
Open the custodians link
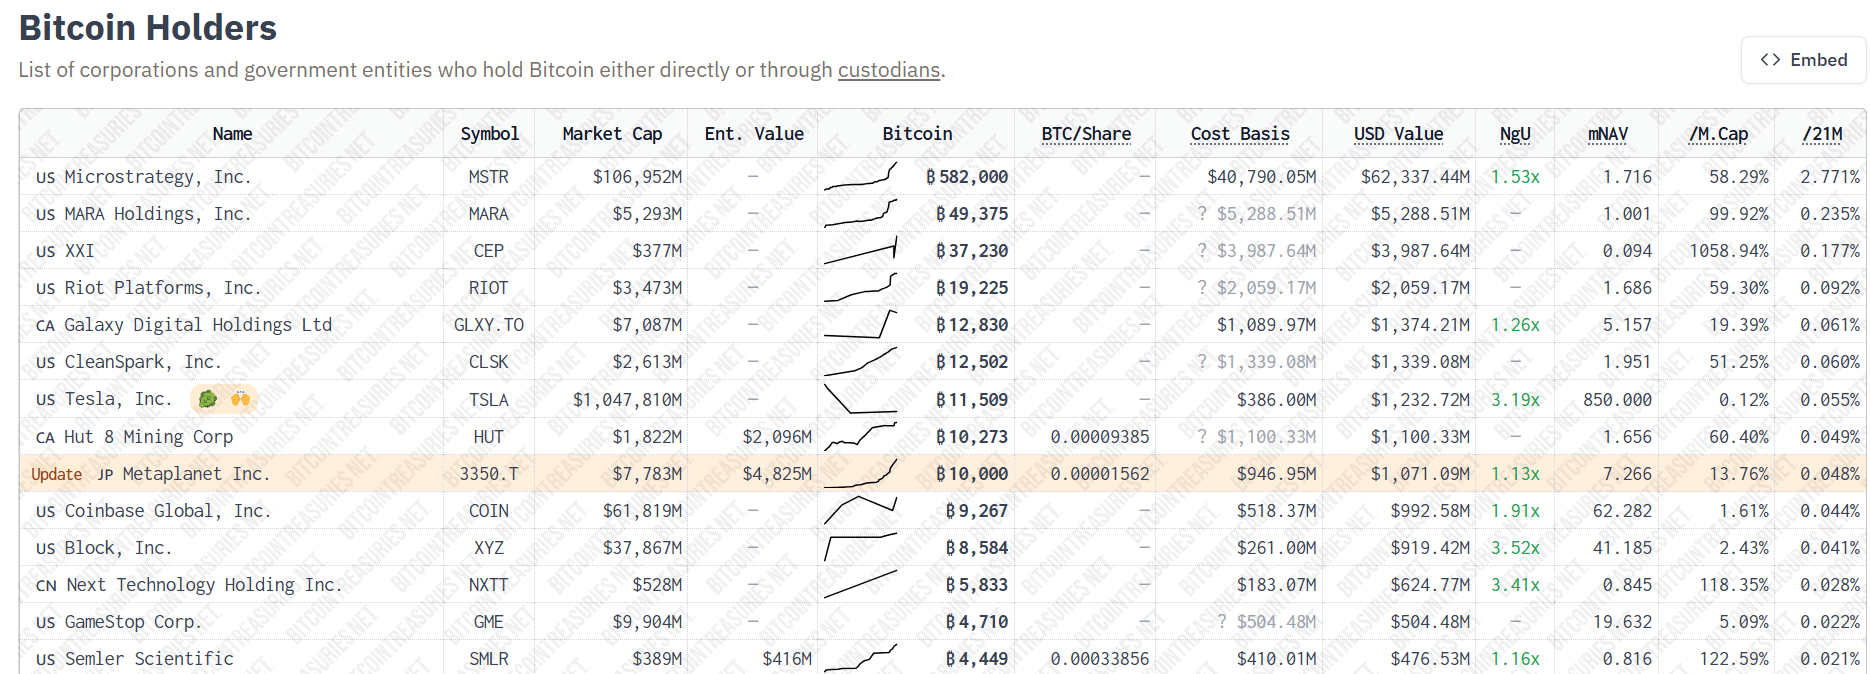pos(888,70)
